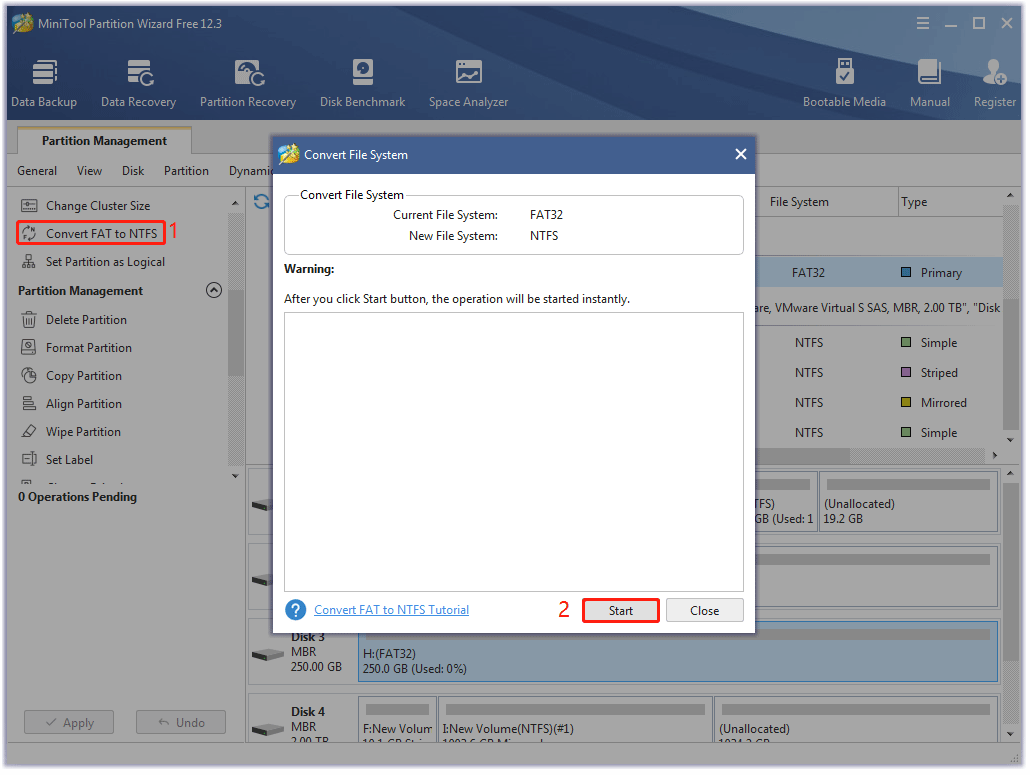Open the Space Analyzer
This screenshot has height=775, width=1030.
[468, 80]
